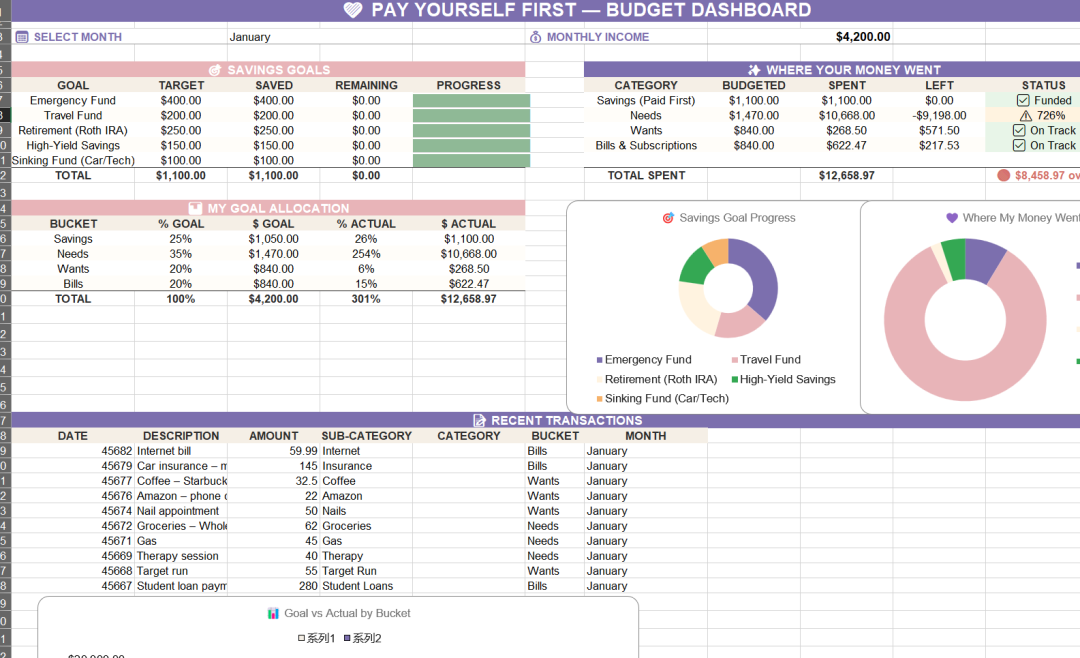Click the heart icon in dashboard title

point(353,10)
